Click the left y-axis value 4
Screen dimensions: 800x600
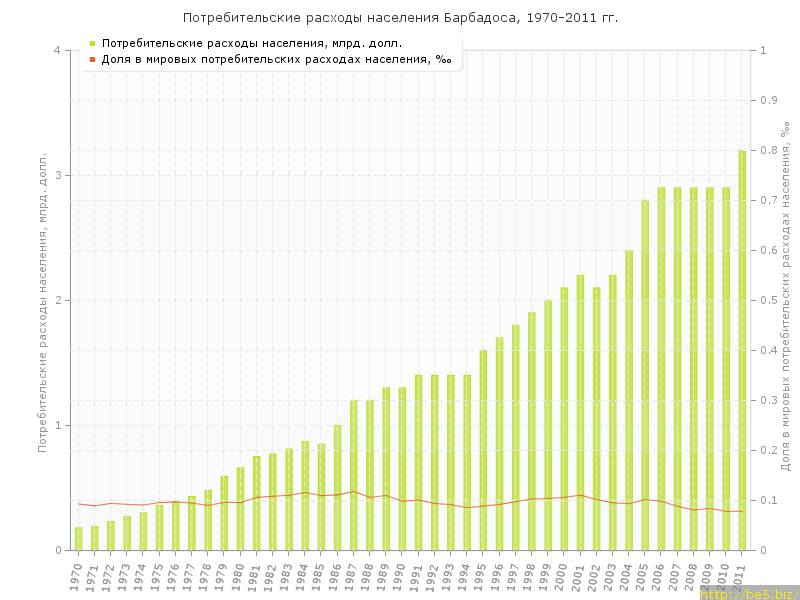tap(56, 51)
